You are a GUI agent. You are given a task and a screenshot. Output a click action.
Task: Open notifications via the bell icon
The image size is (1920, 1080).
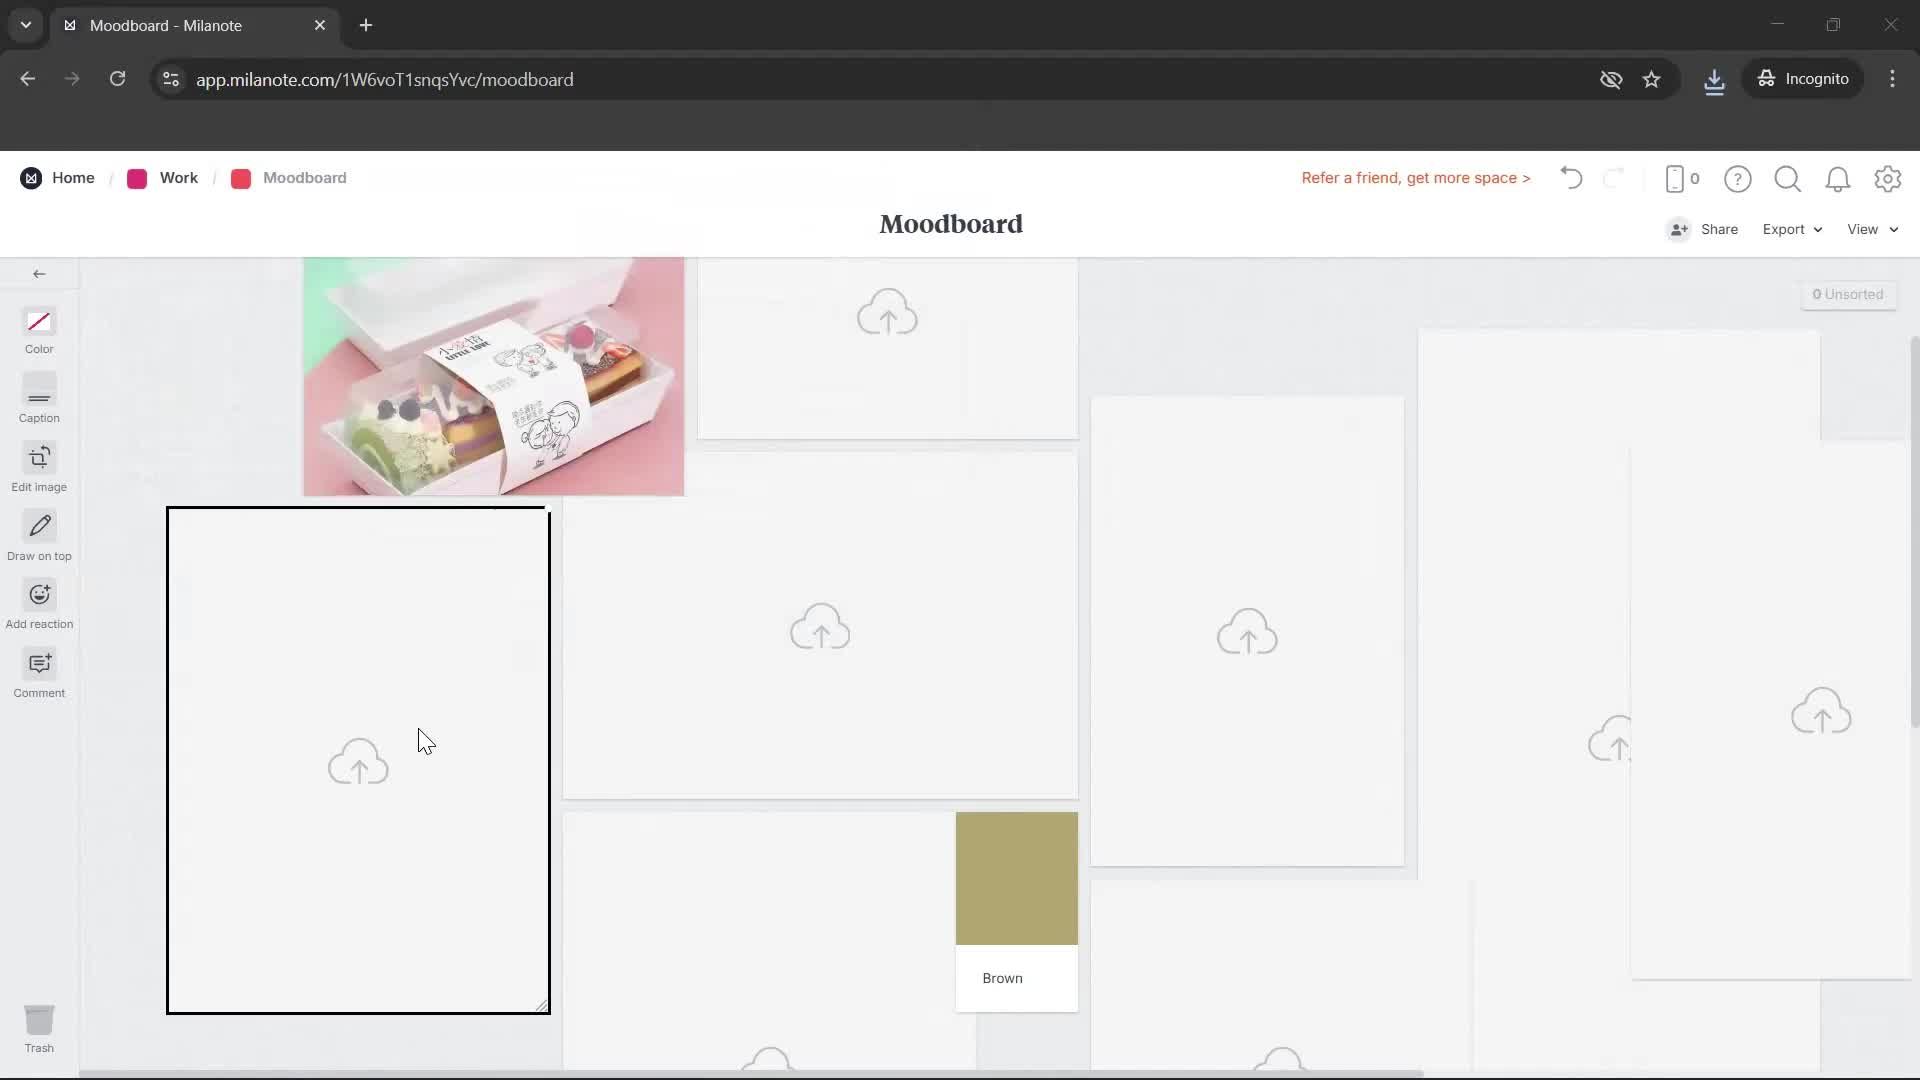click(x=1838, y=179)
